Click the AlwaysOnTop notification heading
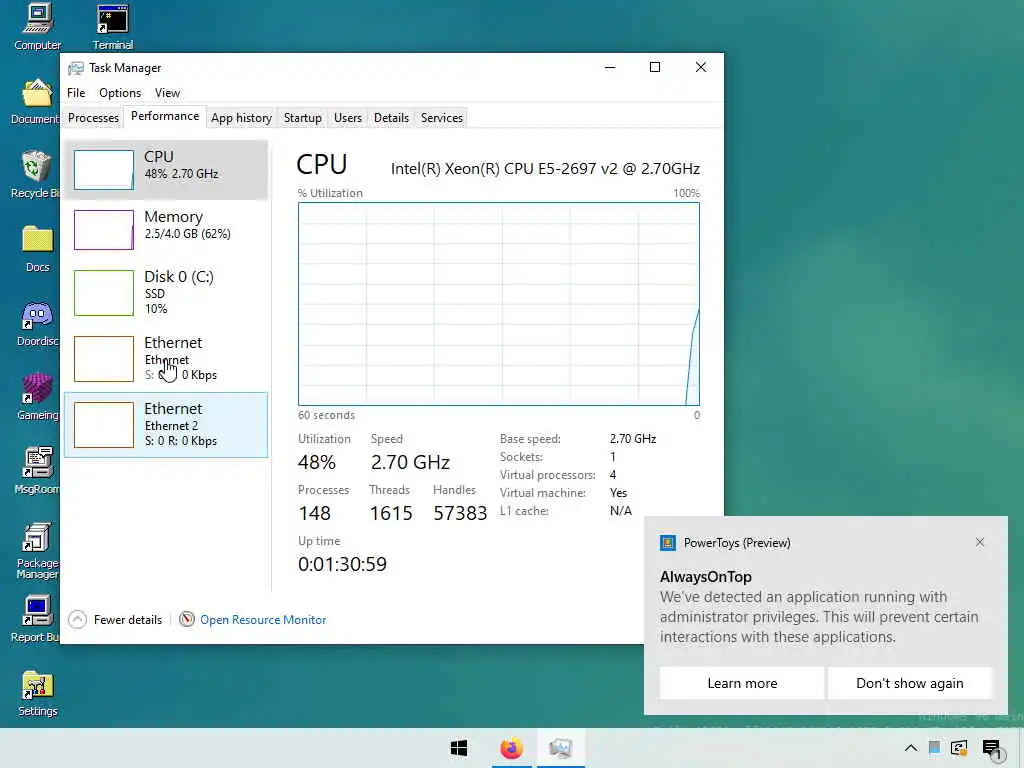Image resolution: width=1024 pixels, height=768 pixels. point(705,577)
